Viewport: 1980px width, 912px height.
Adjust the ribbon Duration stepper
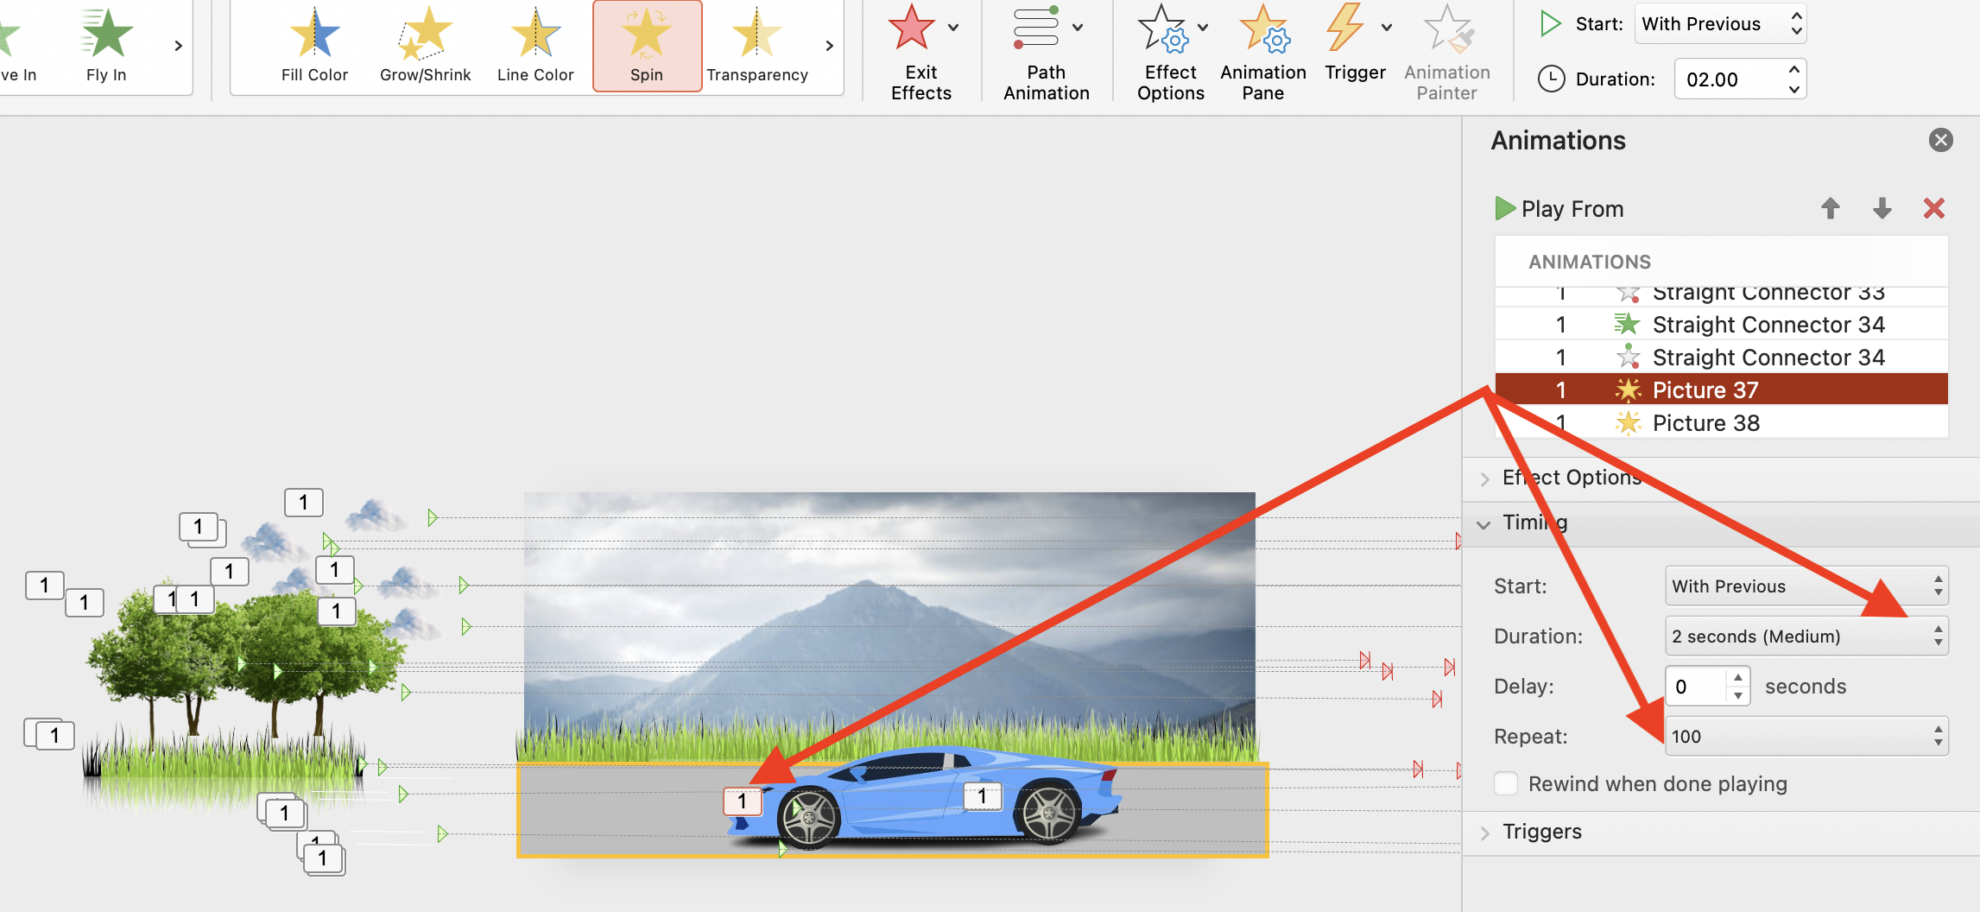point(1794,79)
